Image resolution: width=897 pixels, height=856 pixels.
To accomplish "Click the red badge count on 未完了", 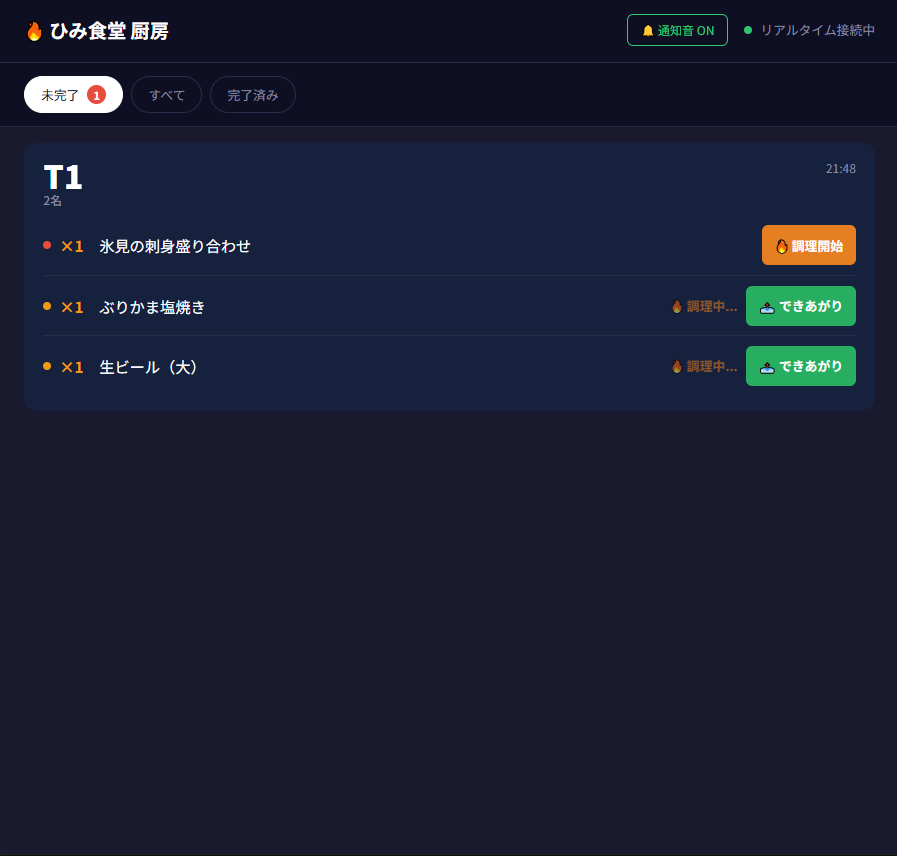I will click(x=96, y=95).
